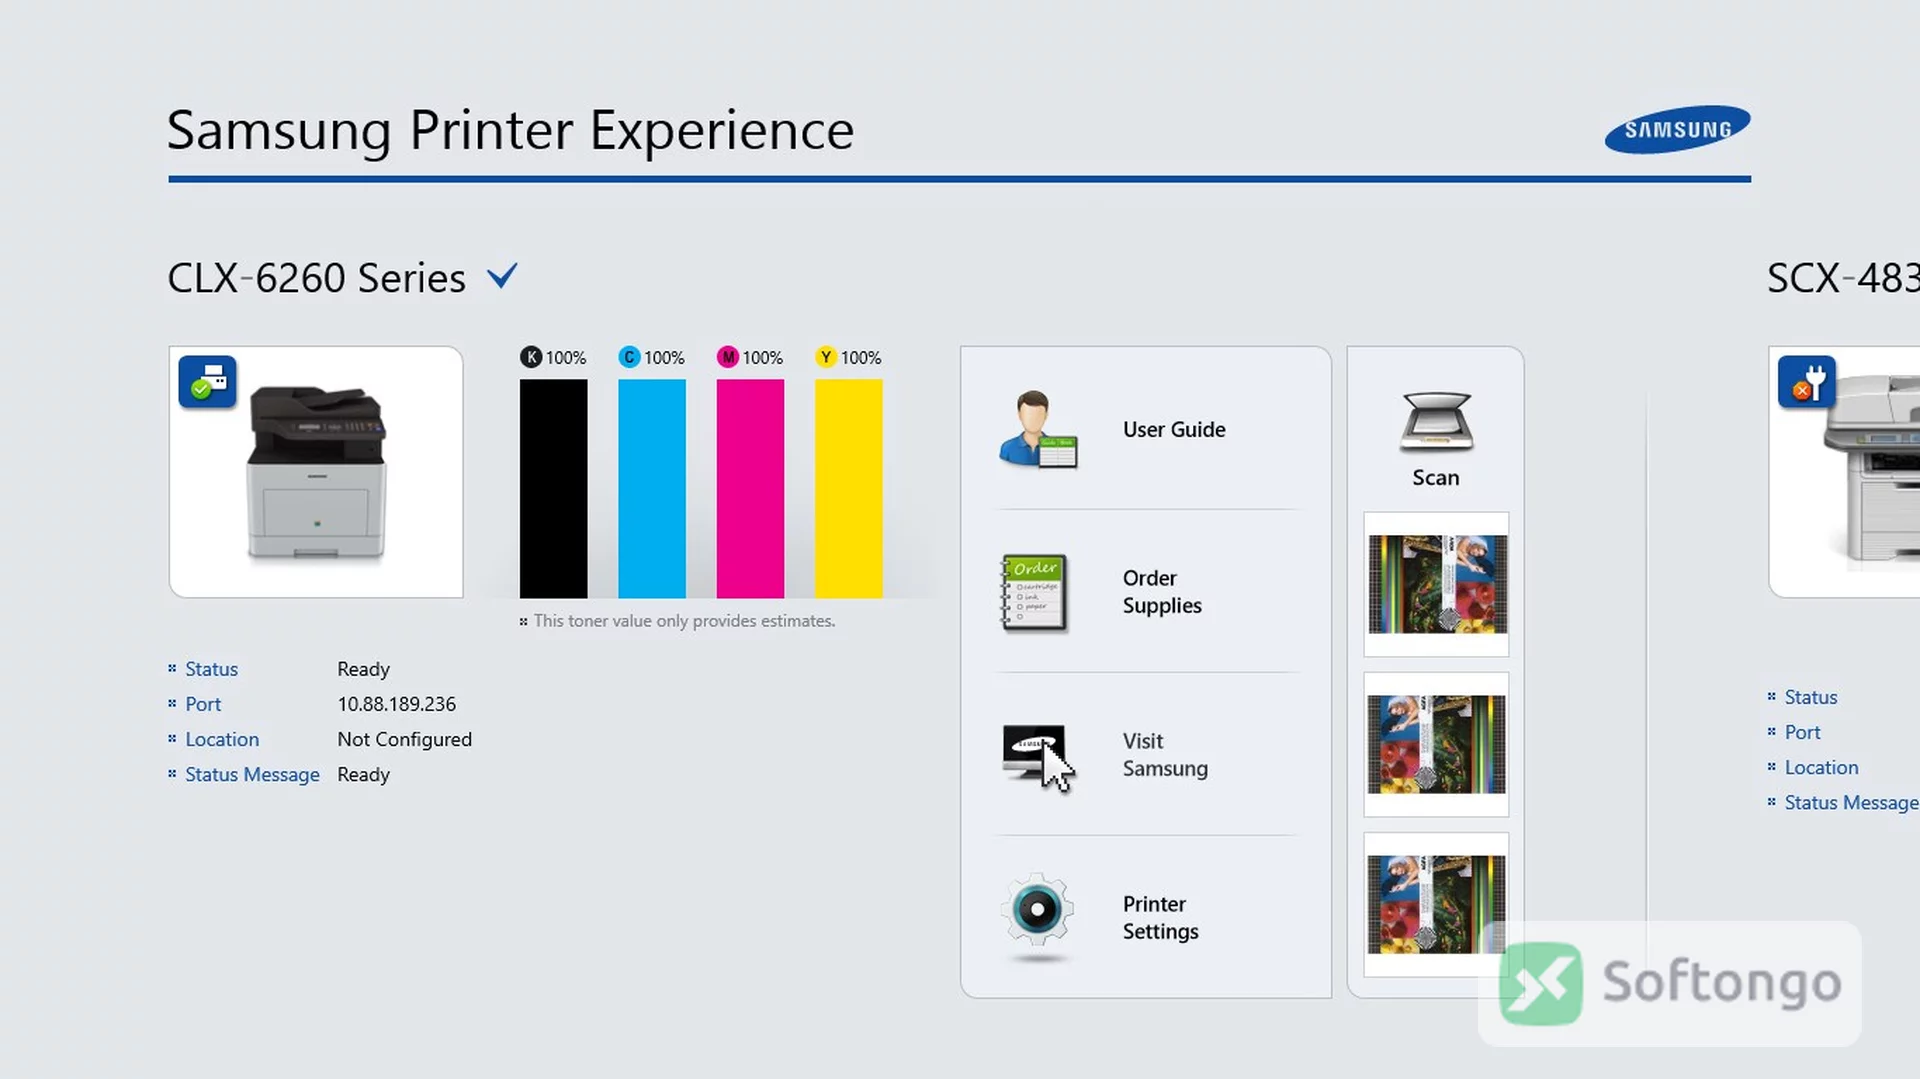Click the Samsung Printer Experience title
Image resolution: width=1920 pixels, height=1079 pixels.
click(x=510, y=130)
